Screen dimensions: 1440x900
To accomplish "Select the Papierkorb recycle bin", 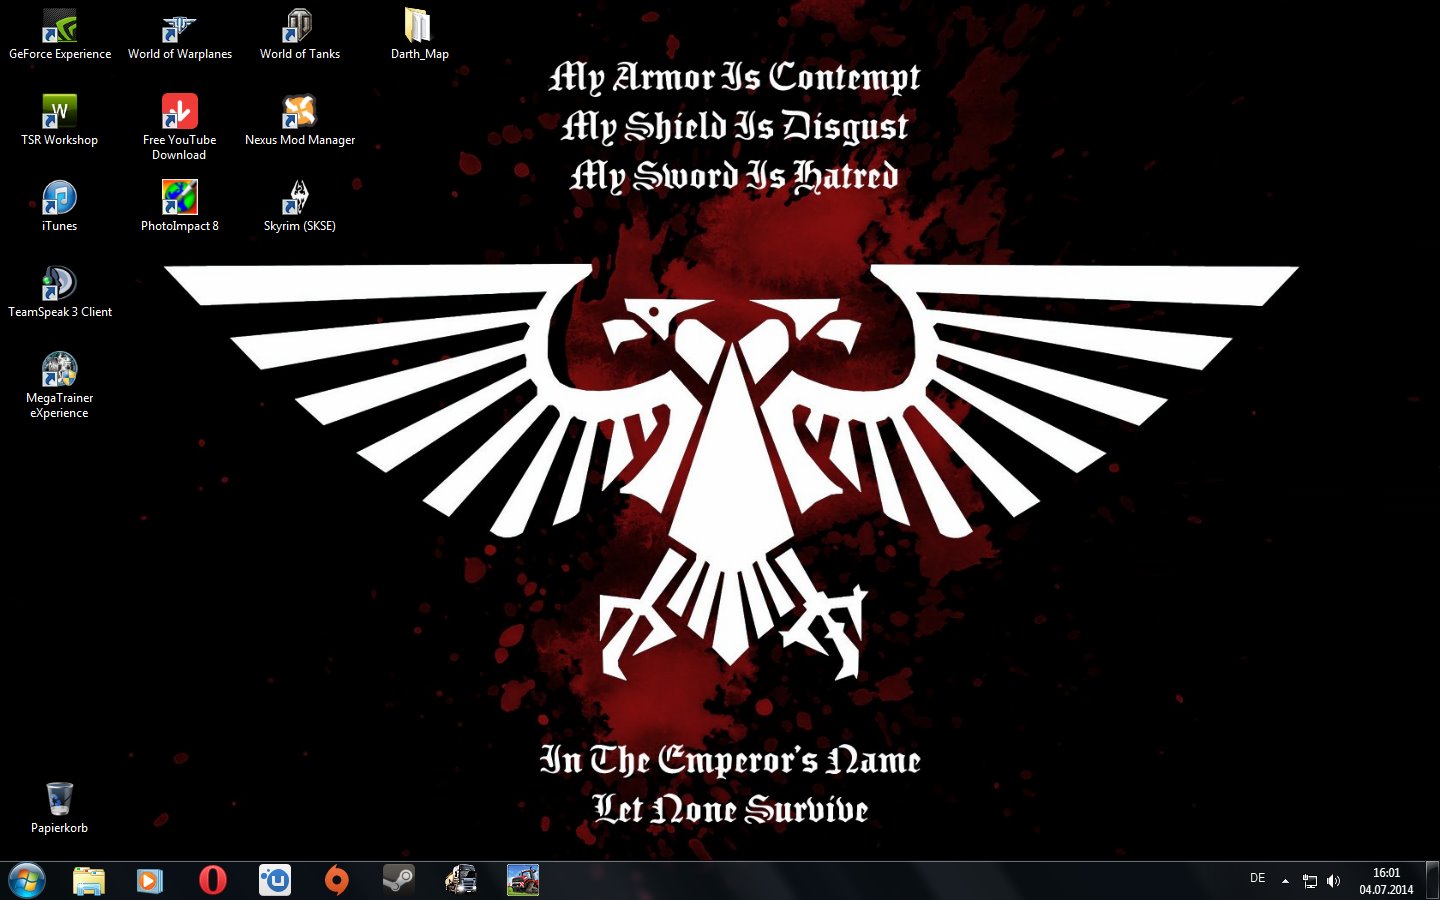I will click(x=59, y=800).
